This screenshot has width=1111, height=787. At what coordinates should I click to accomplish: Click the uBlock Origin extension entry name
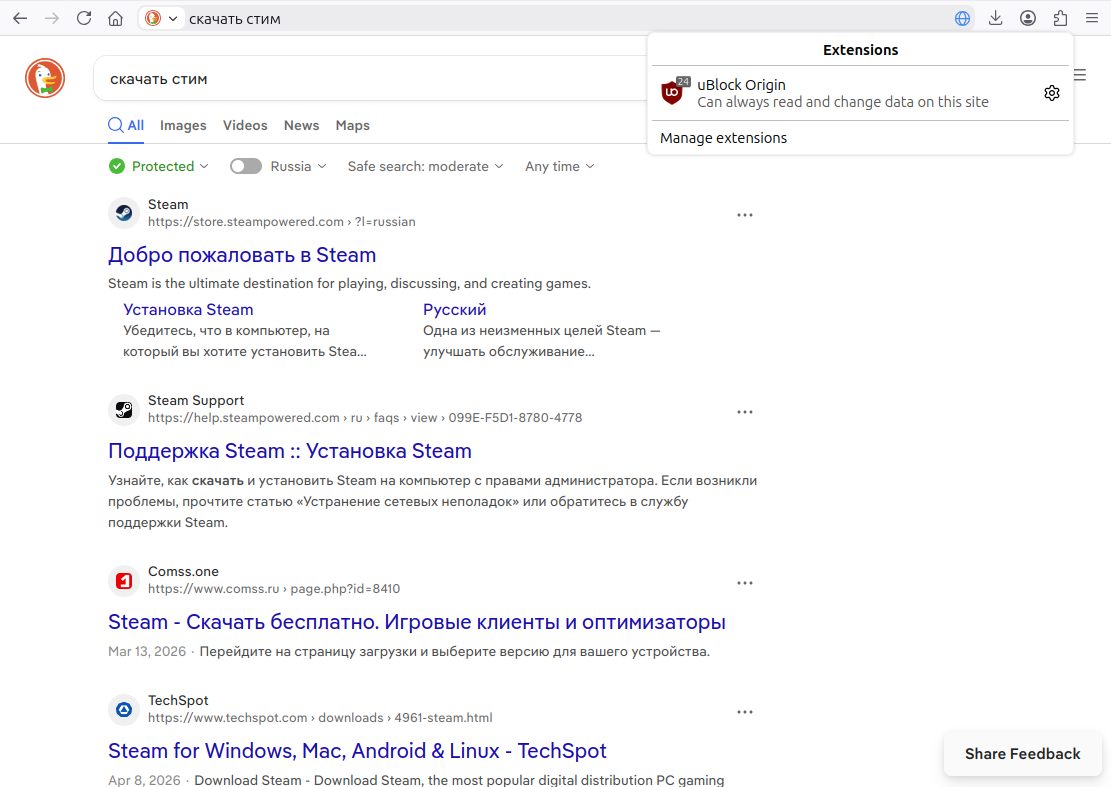(741, 85)
